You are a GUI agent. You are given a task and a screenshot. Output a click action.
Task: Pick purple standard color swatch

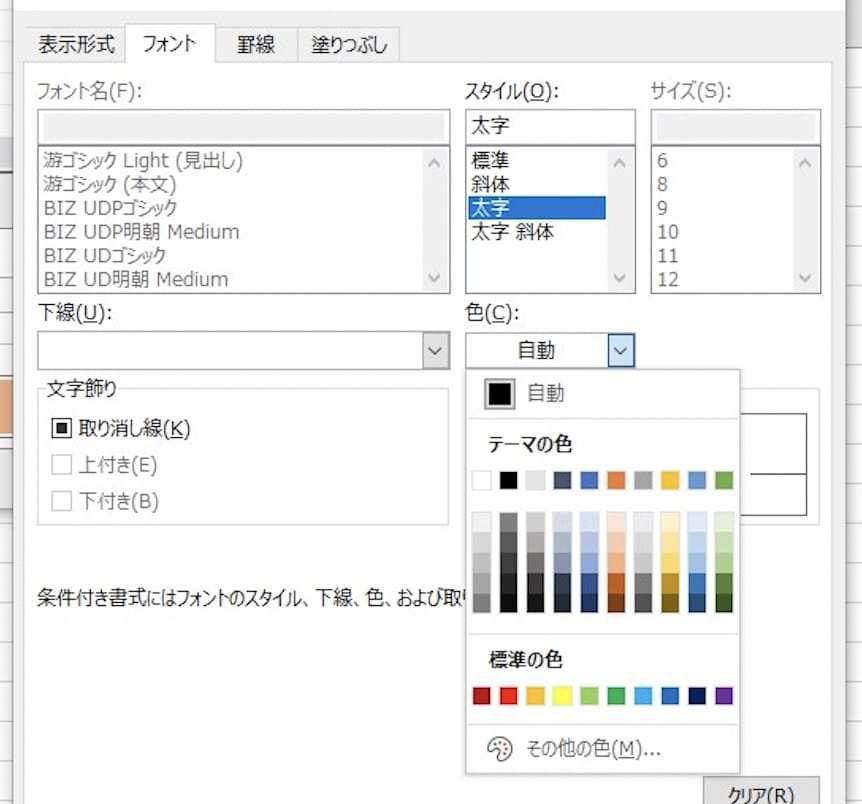tap(724, 696)
